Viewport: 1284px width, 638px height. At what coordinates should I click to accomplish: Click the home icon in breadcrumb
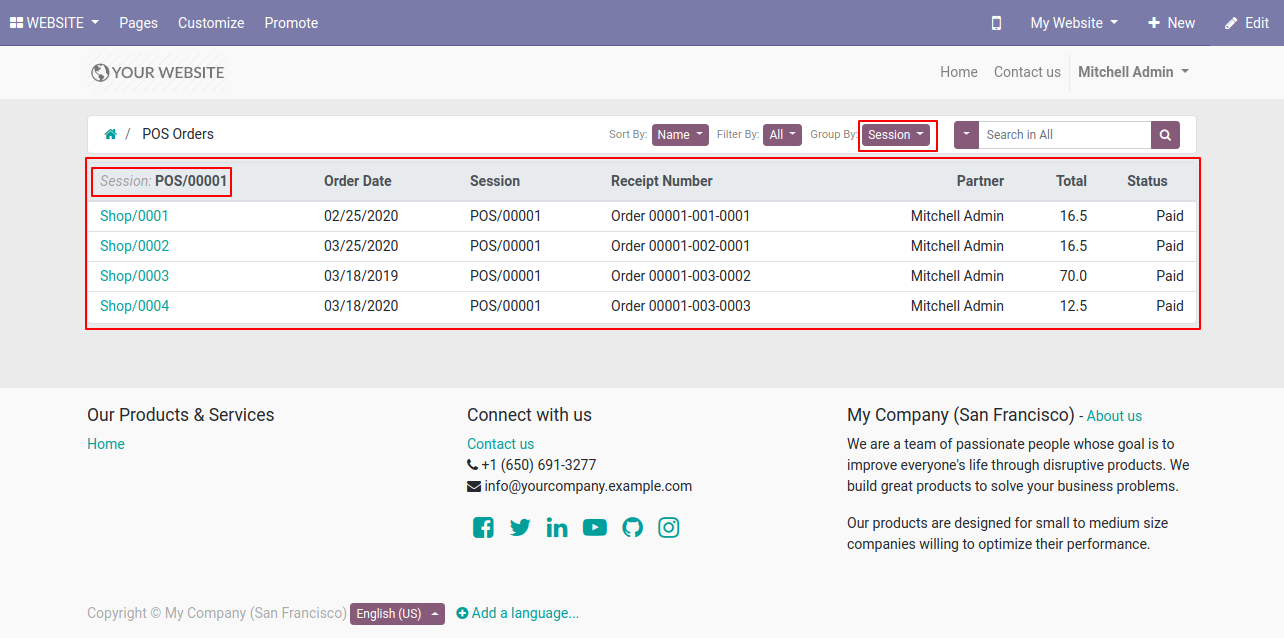(x=111, y=134)
